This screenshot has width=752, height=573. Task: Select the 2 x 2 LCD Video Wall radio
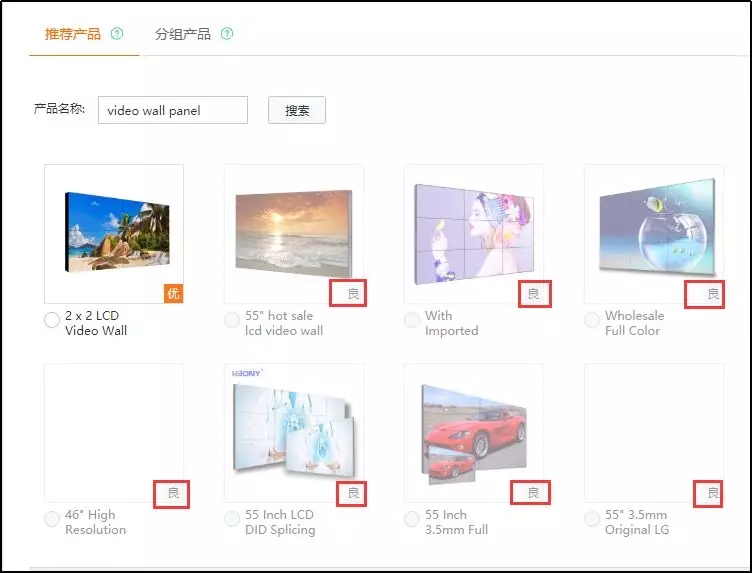(51, 320)
